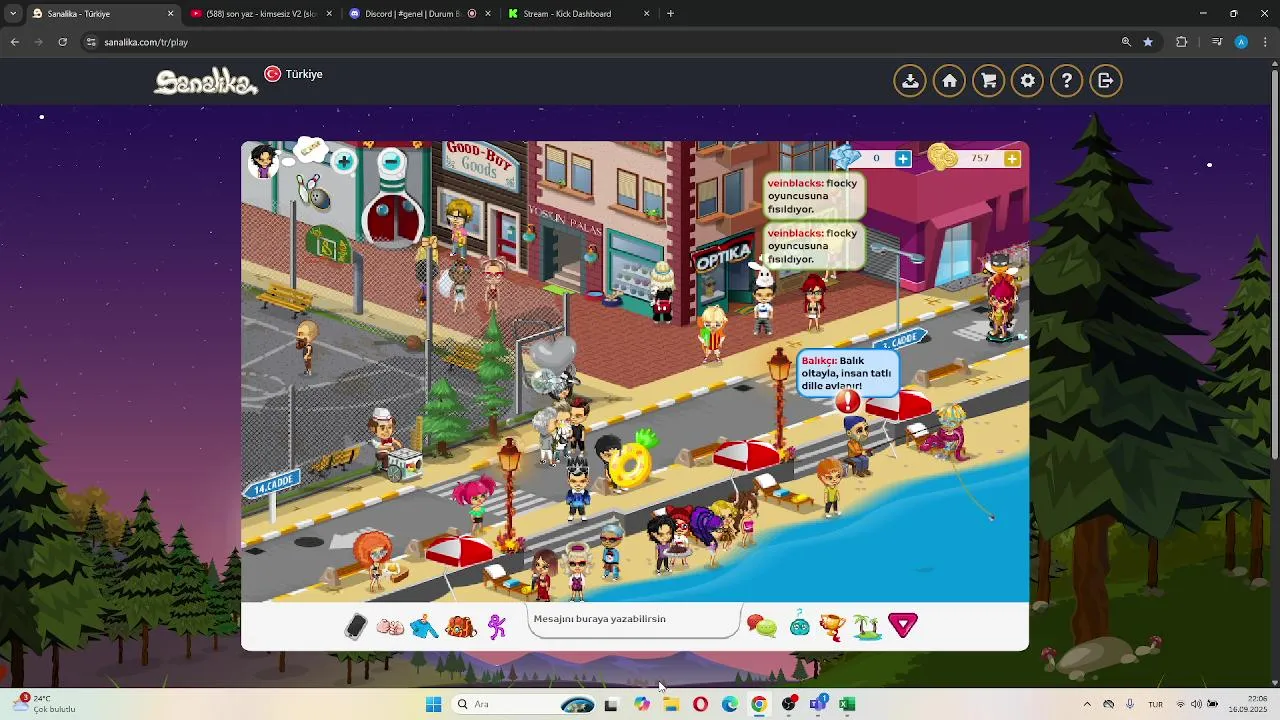Open a new browser tab
1280x720 pixels.
pyautogui.click(x=670, y=14)
